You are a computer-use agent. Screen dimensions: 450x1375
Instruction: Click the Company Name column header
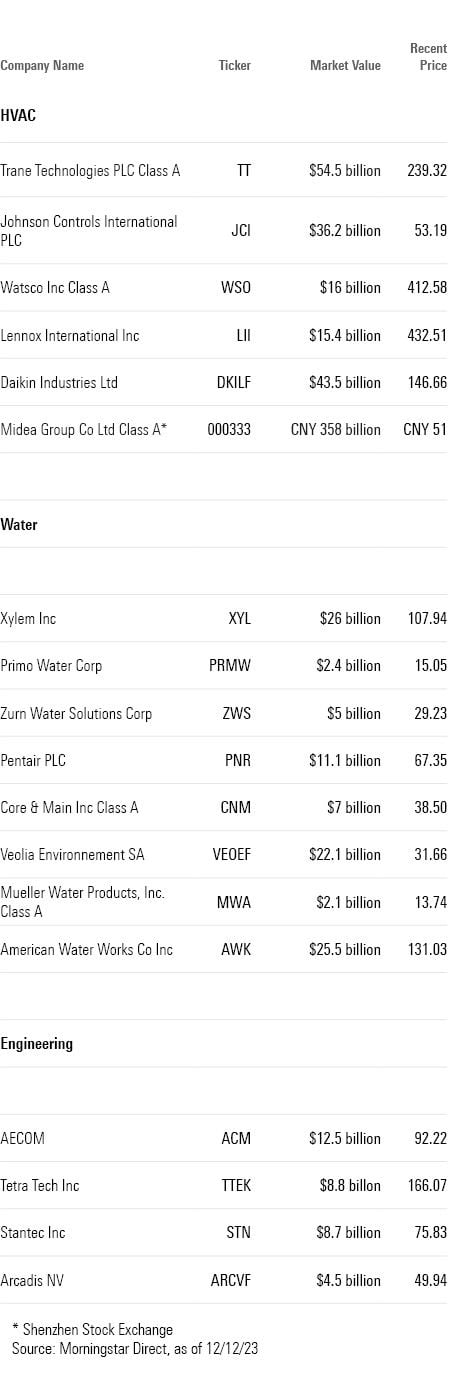point(42,66)
